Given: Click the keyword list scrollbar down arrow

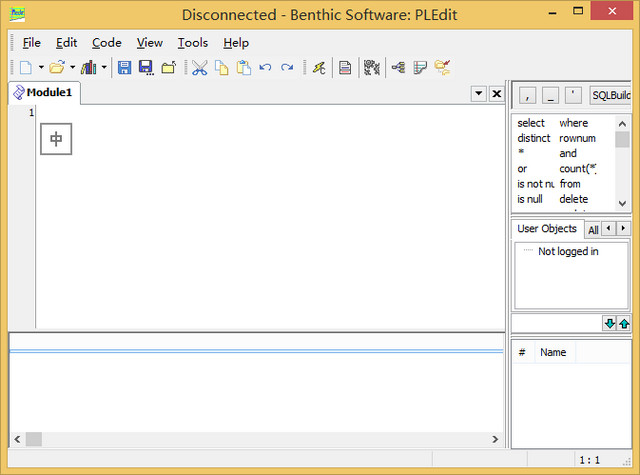Looking at the screenshot, I should (x=622, y=203).
